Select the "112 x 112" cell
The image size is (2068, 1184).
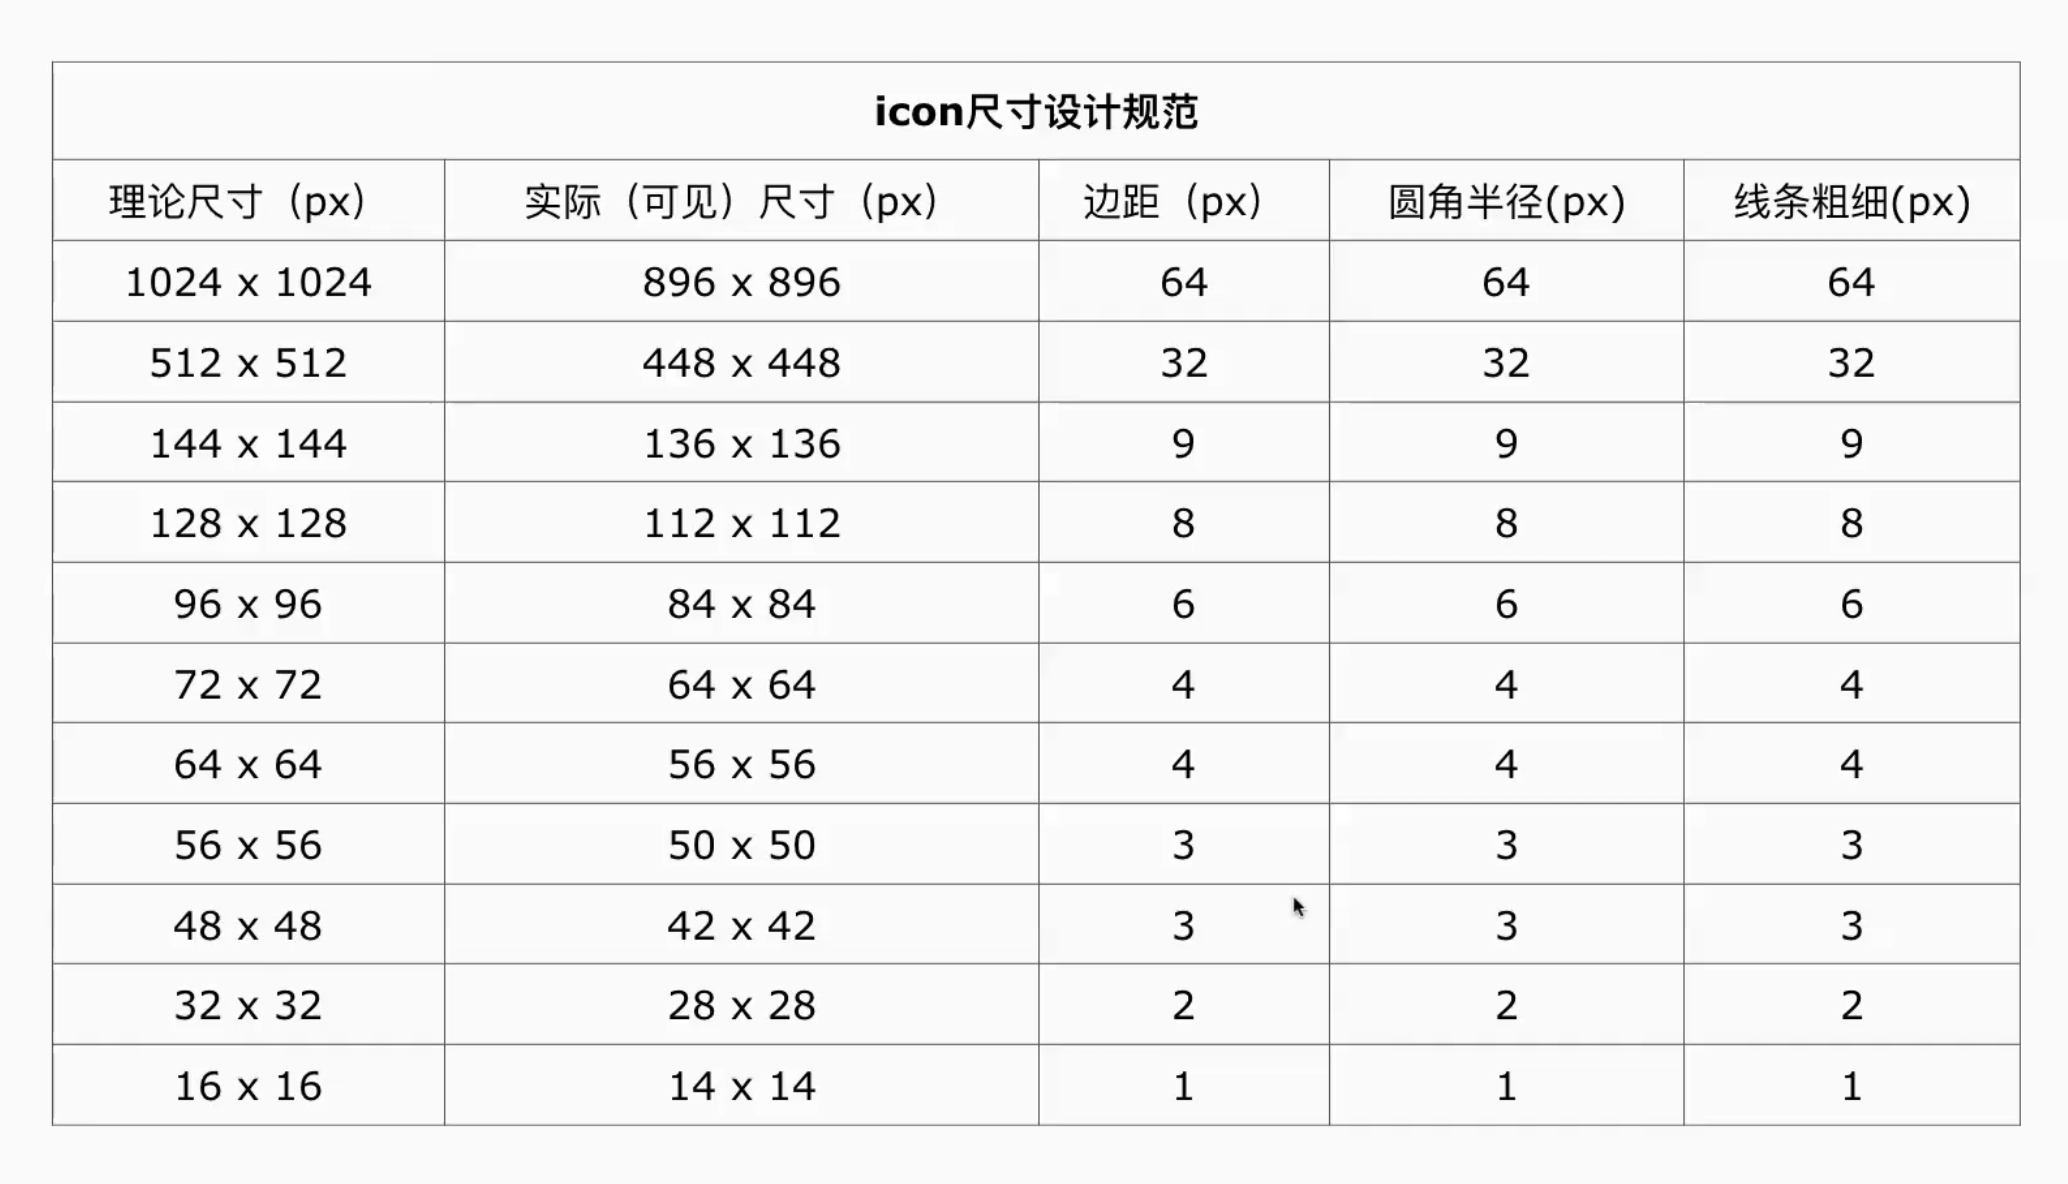click(741, 523)
